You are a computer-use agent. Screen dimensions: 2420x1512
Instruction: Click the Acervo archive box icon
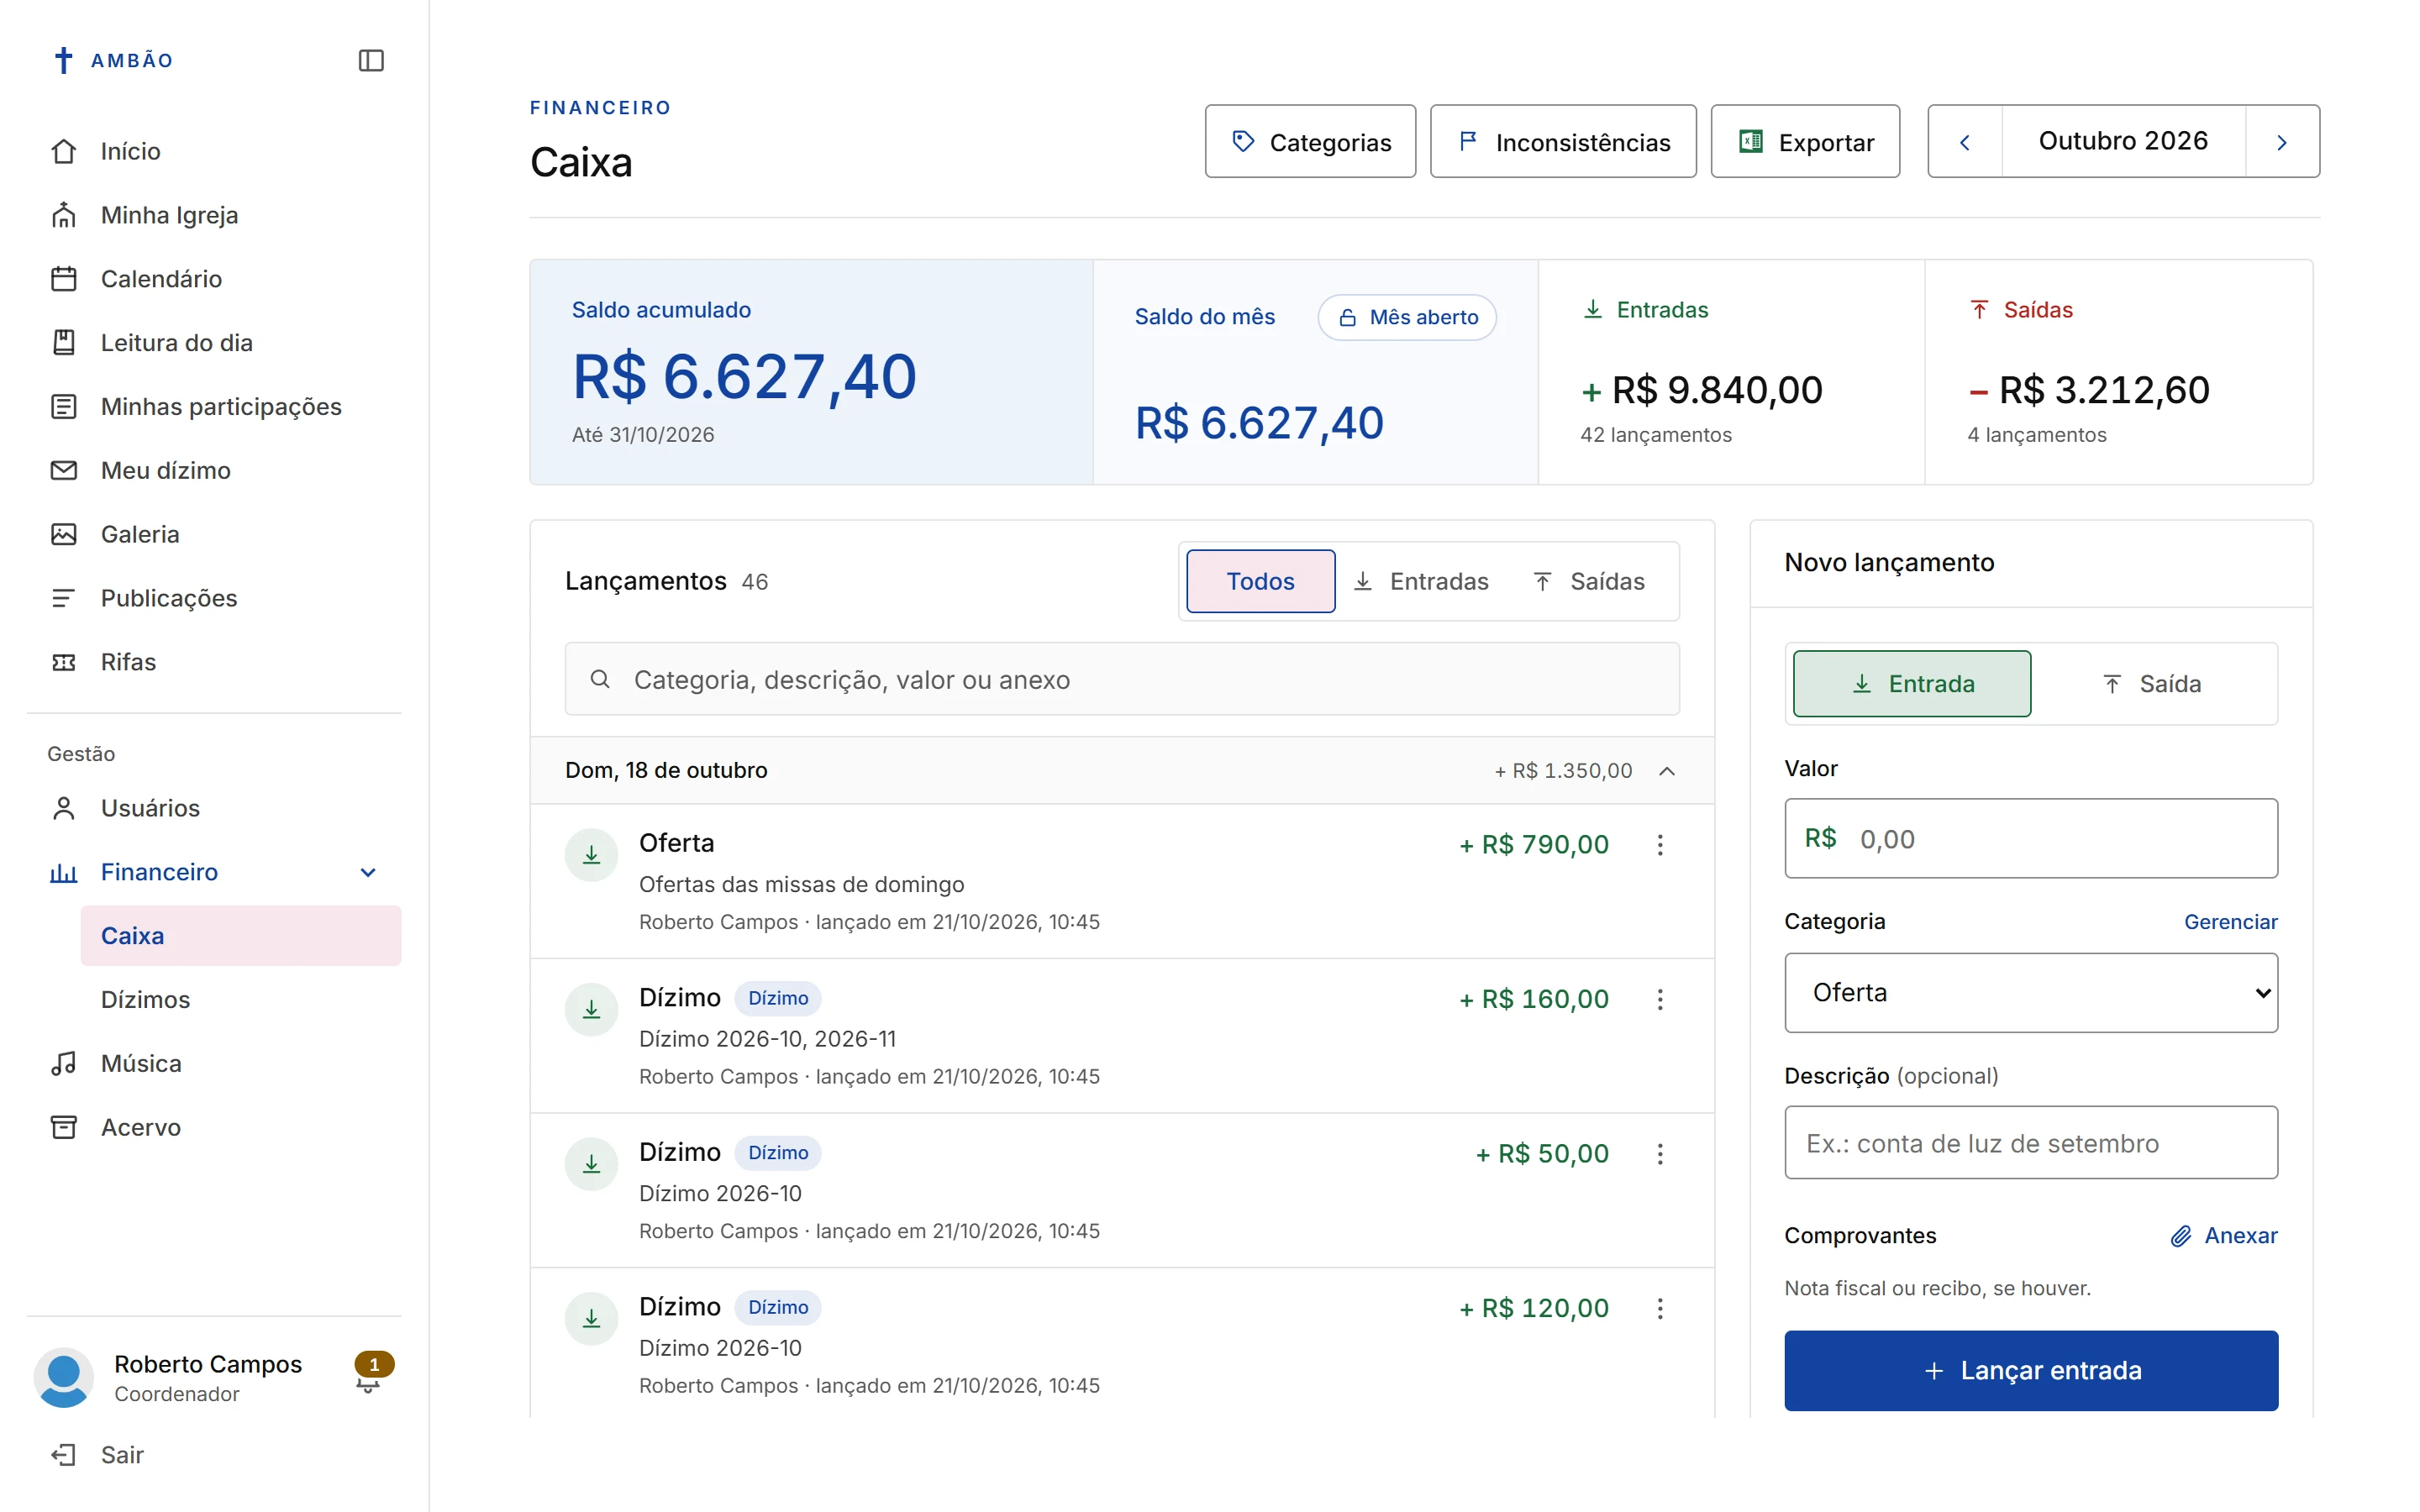click(x=64, y=1127)
